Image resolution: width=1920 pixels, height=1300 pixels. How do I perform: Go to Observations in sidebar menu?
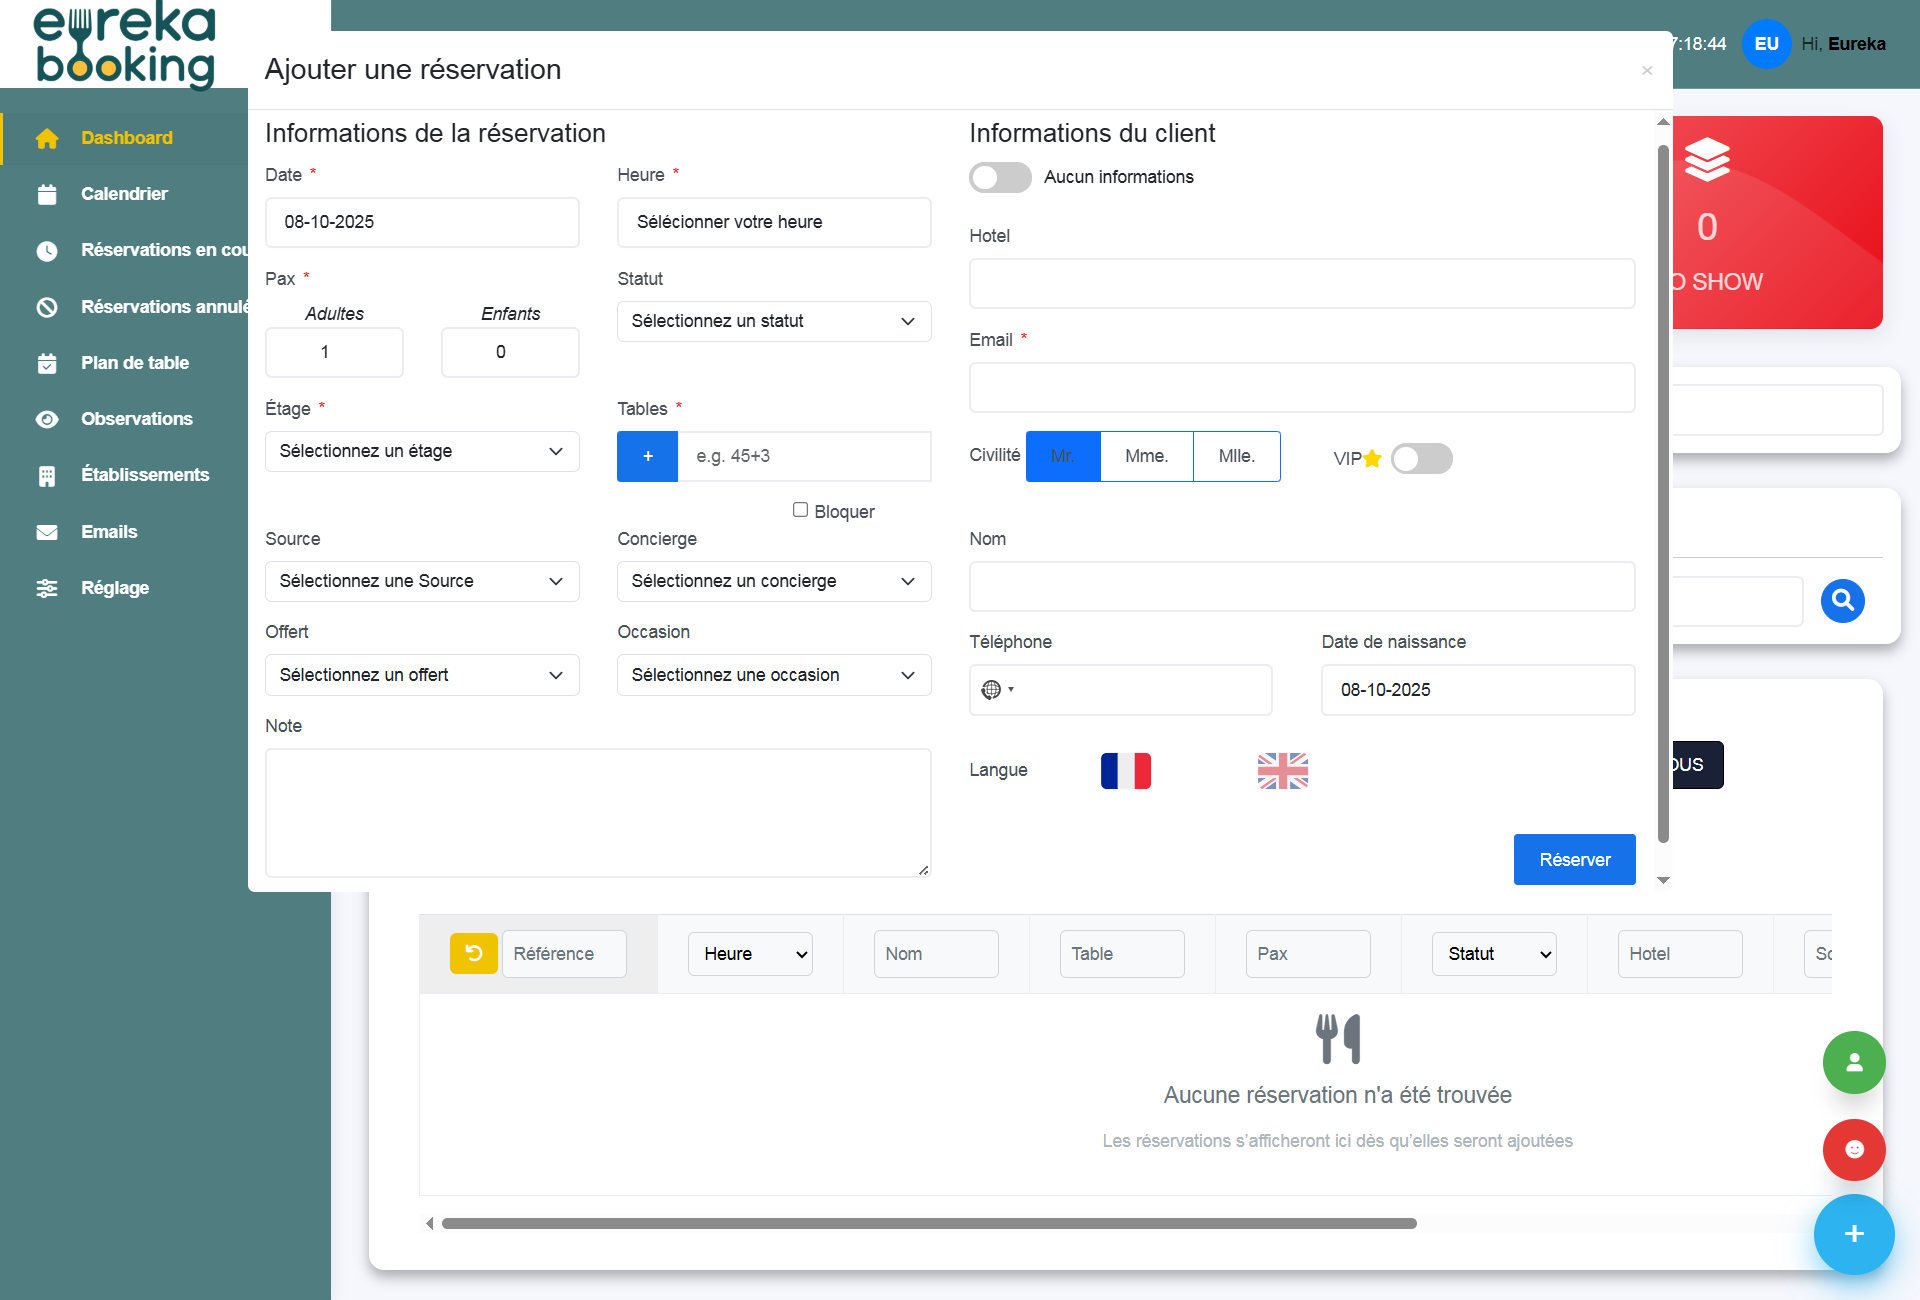[x=136, y=419]
